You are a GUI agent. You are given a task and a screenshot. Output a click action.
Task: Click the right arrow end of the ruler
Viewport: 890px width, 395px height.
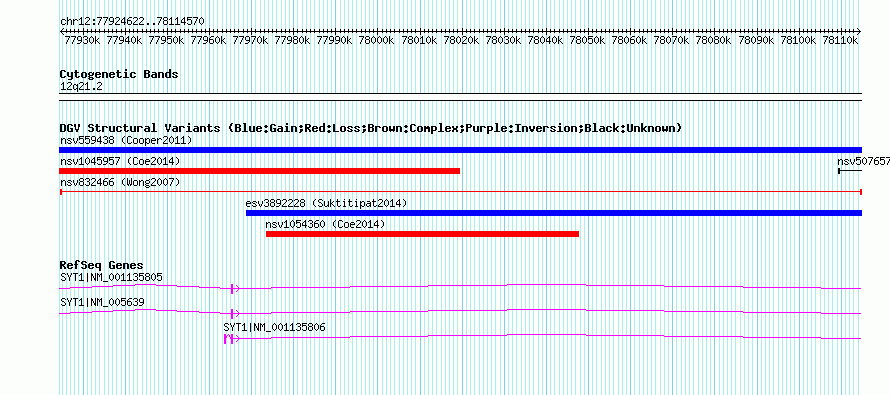[859, 31]
